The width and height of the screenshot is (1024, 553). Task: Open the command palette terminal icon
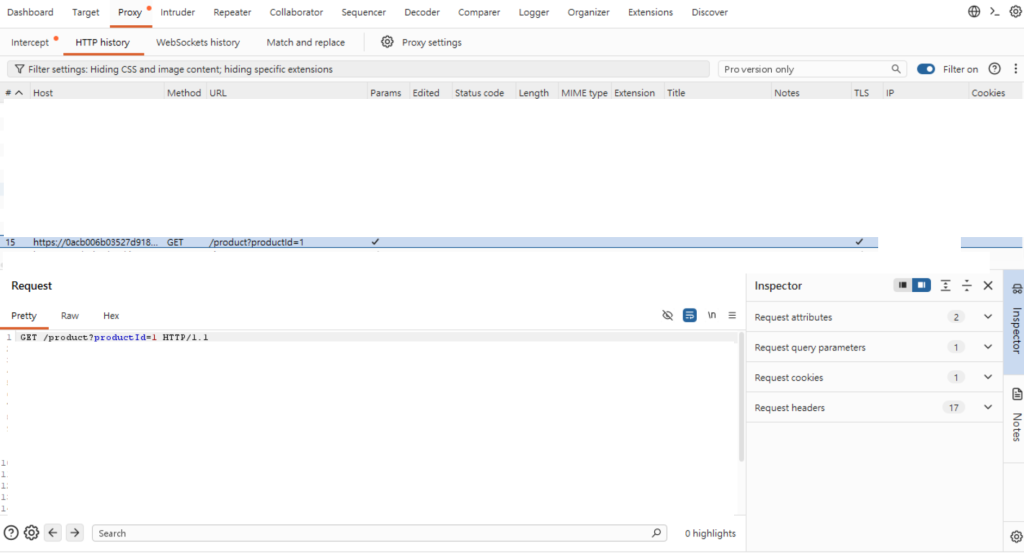[995, 12]
